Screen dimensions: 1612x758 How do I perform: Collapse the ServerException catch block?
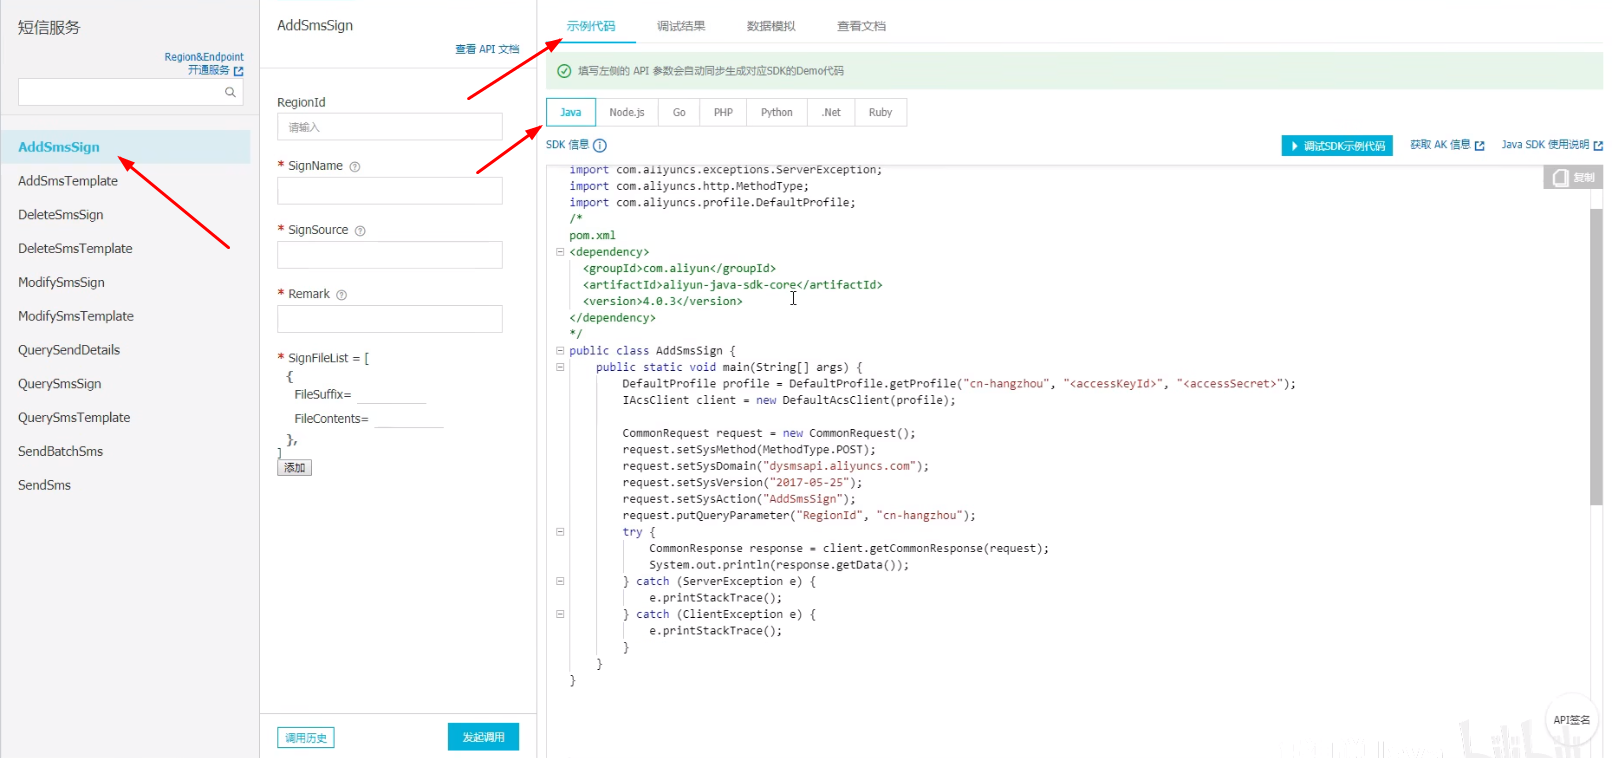pyautogui.click(x=560, y=581)
